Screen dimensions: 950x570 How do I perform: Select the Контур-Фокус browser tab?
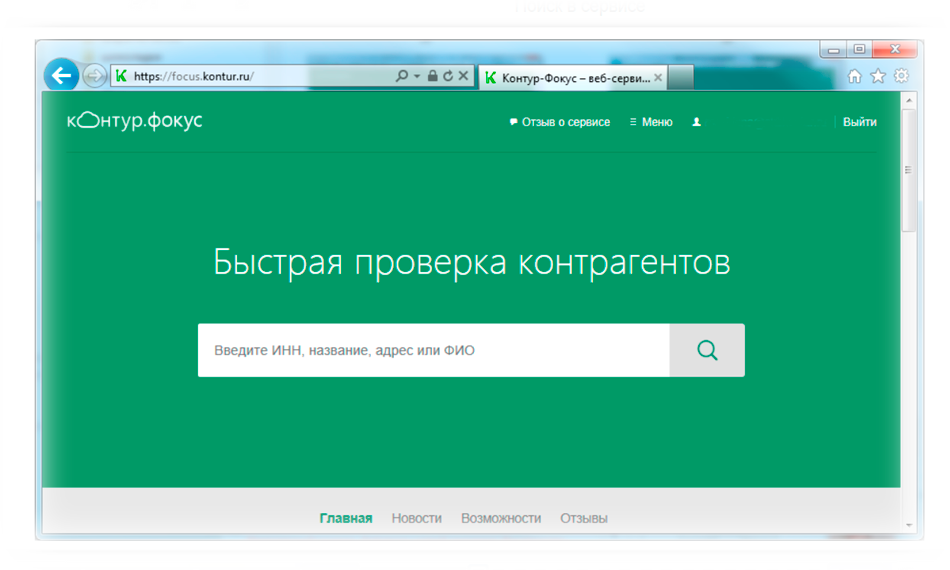click(x=573, y=78)
